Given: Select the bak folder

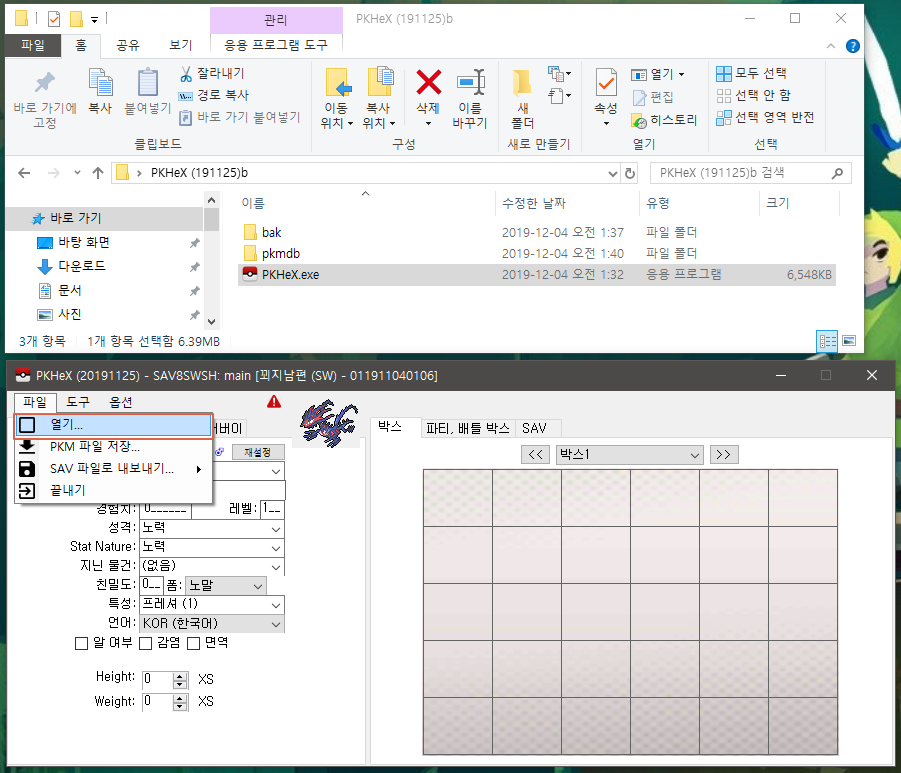Looking at the screenshot, I should pyautogui.click(x=271, y=233).
